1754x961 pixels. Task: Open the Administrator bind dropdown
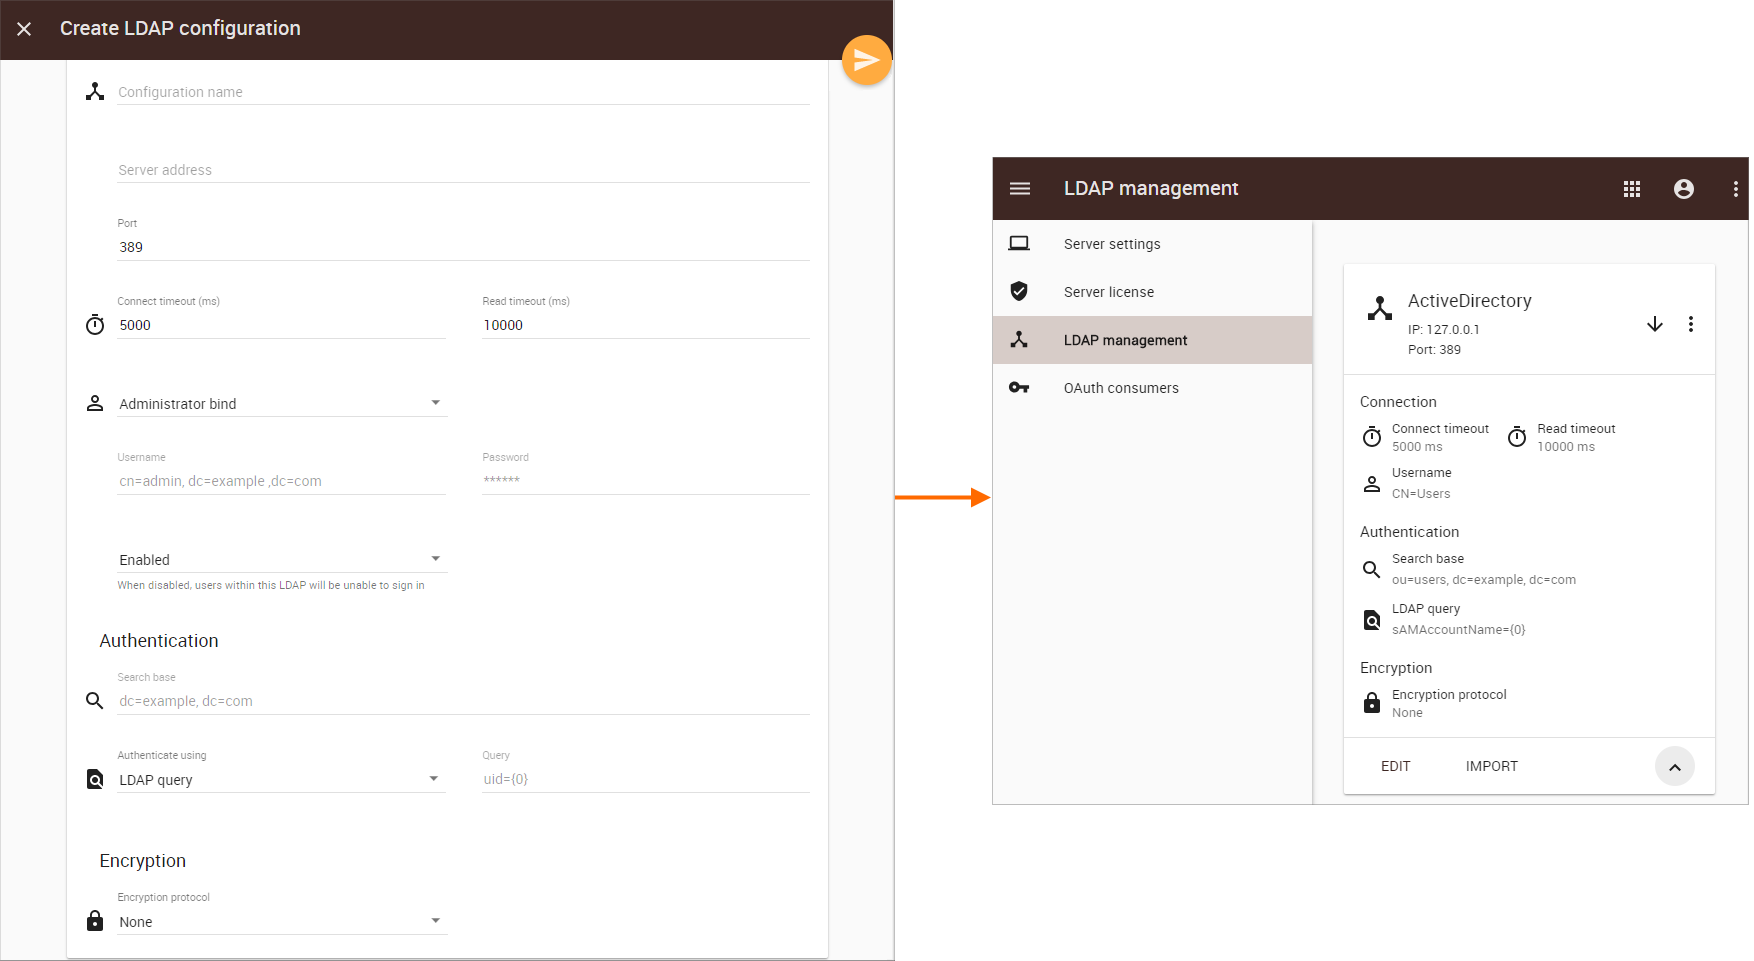pos(281,403)
